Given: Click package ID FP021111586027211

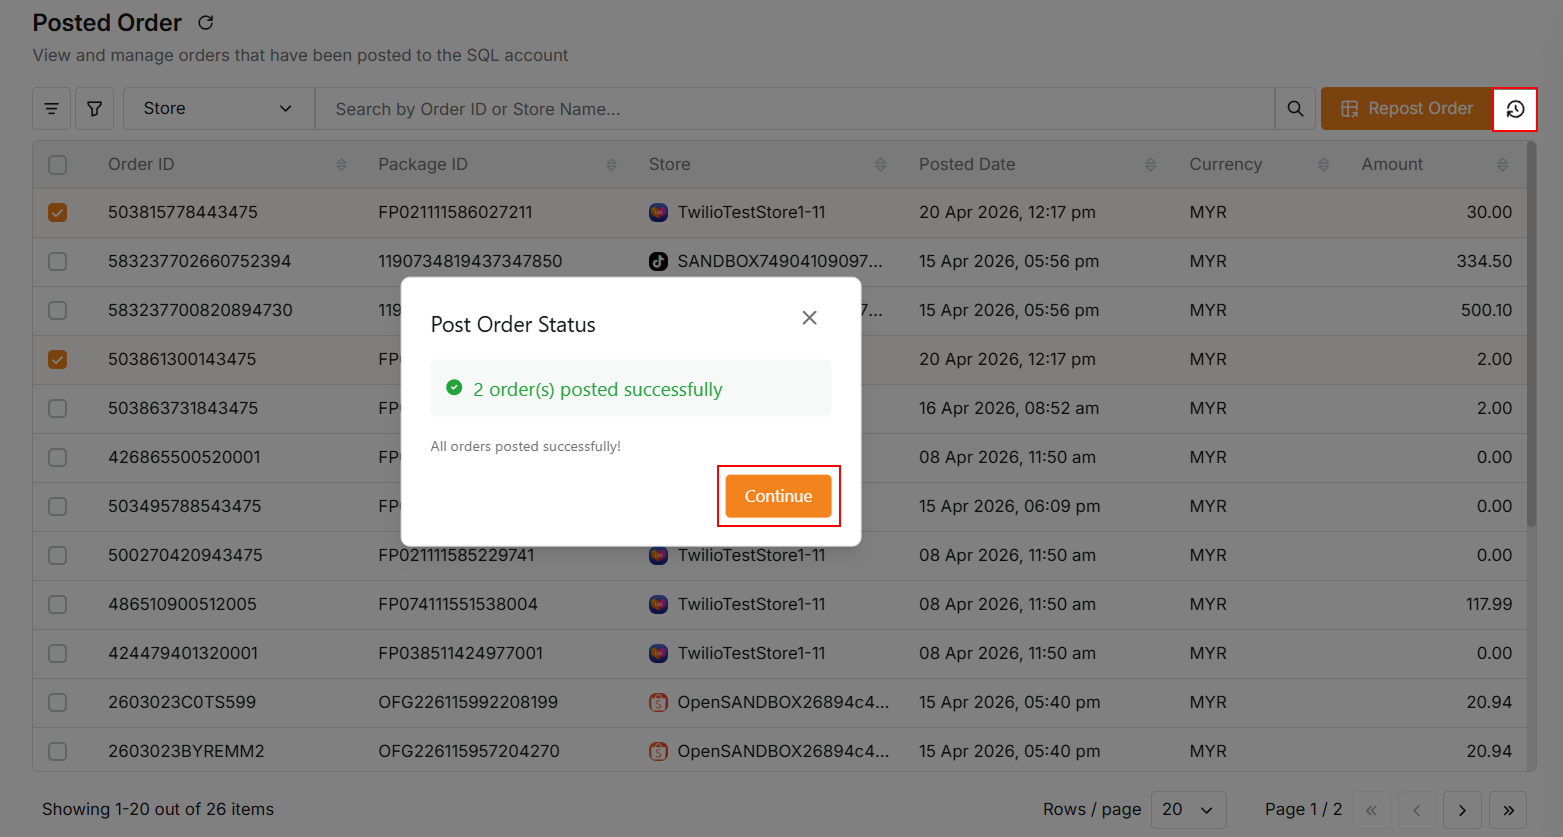Looking at the screenshot, I should pos(455,212).
